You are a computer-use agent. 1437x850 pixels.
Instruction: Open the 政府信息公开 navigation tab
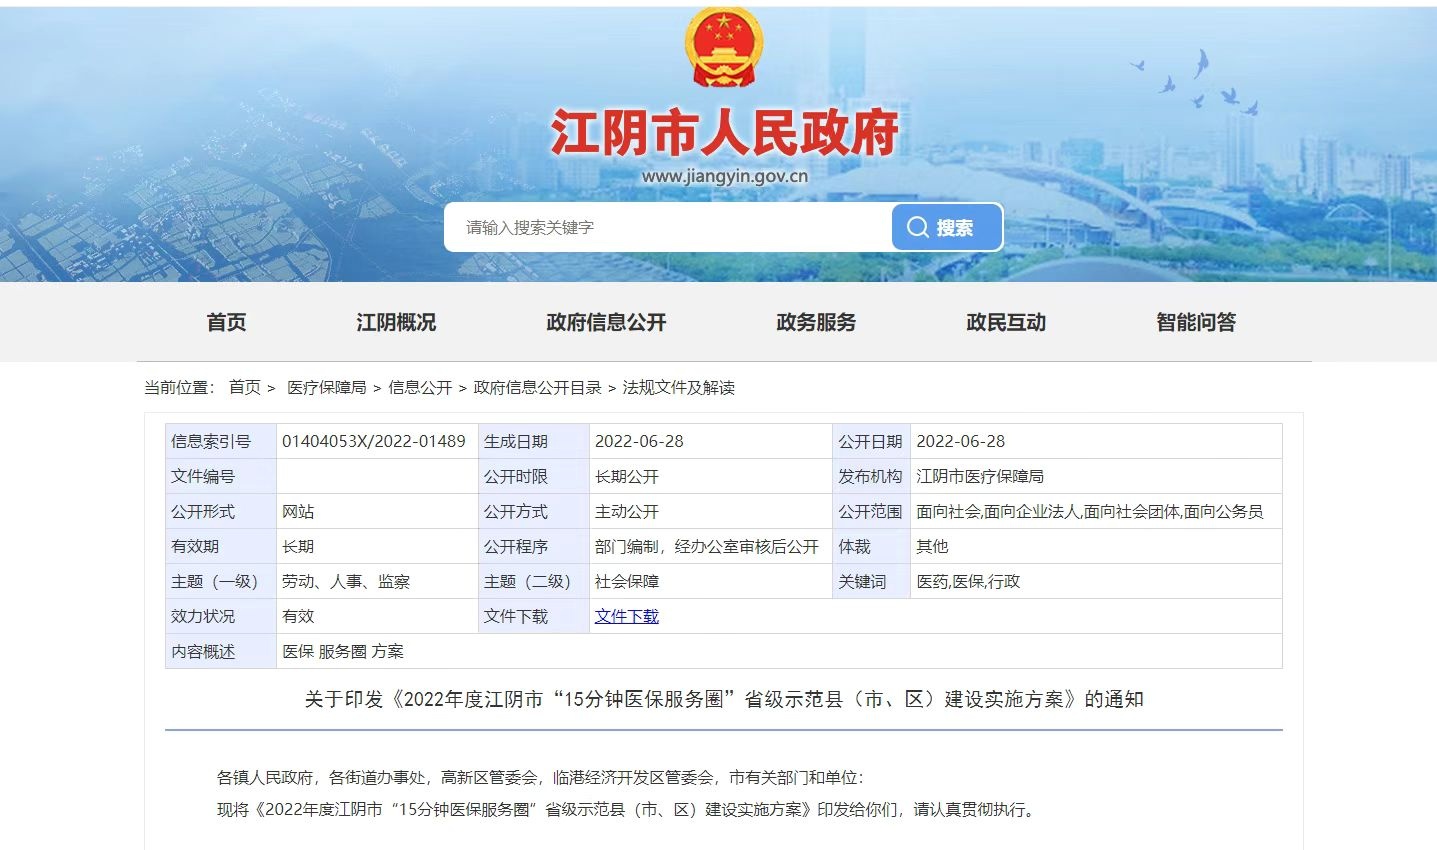606,322
